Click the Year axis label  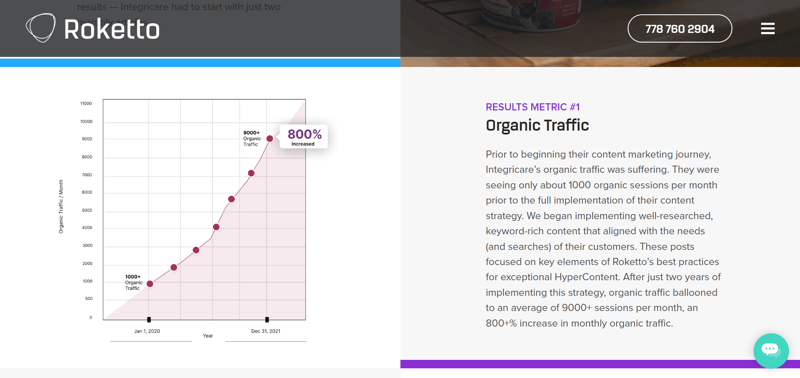pos(208,336)
